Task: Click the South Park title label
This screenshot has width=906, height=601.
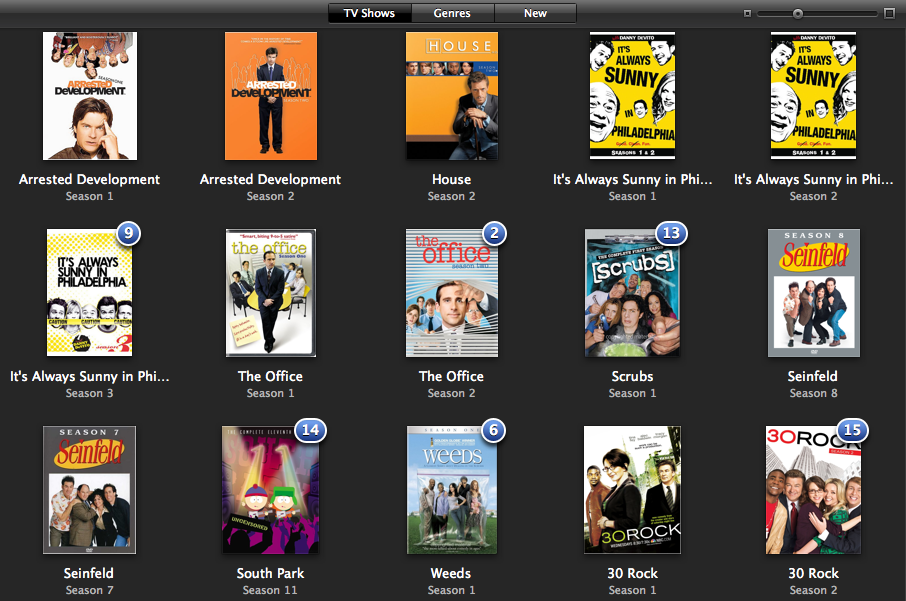Action: [270, 573]
